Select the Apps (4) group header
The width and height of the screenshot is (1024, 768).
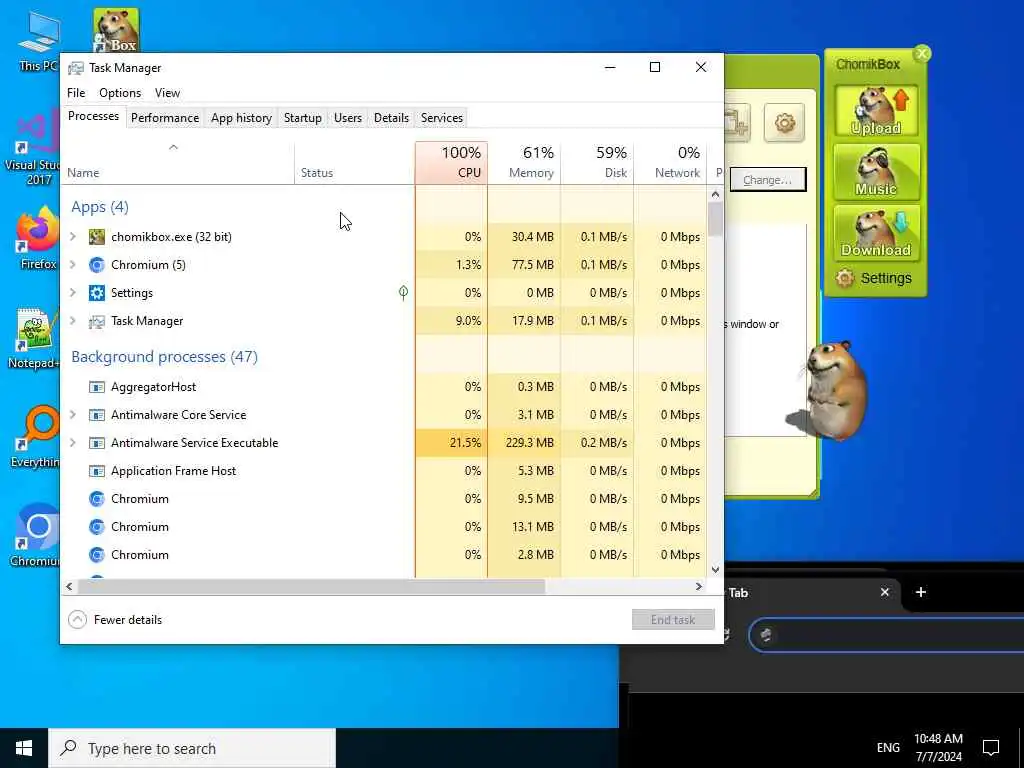[x=100, y=207]
